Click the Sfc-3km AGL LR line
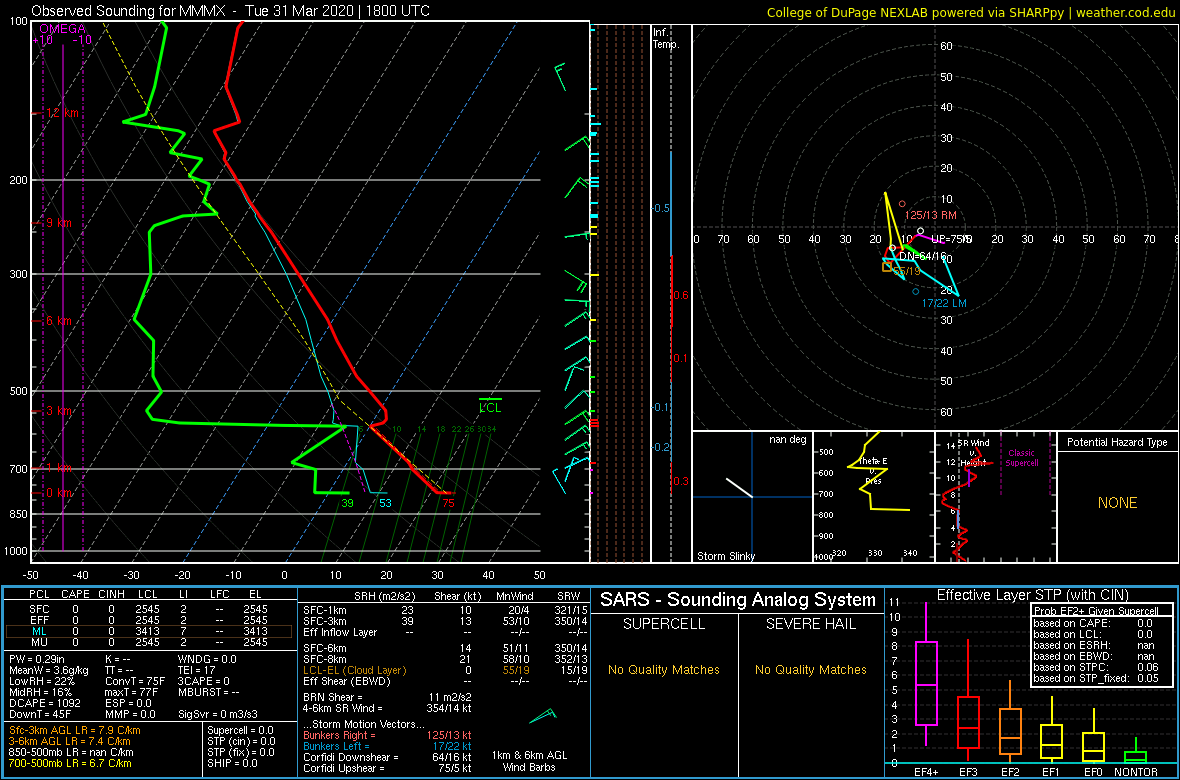Image resolution: width=1180 pixels, height=780 pixels. [75, 730]
